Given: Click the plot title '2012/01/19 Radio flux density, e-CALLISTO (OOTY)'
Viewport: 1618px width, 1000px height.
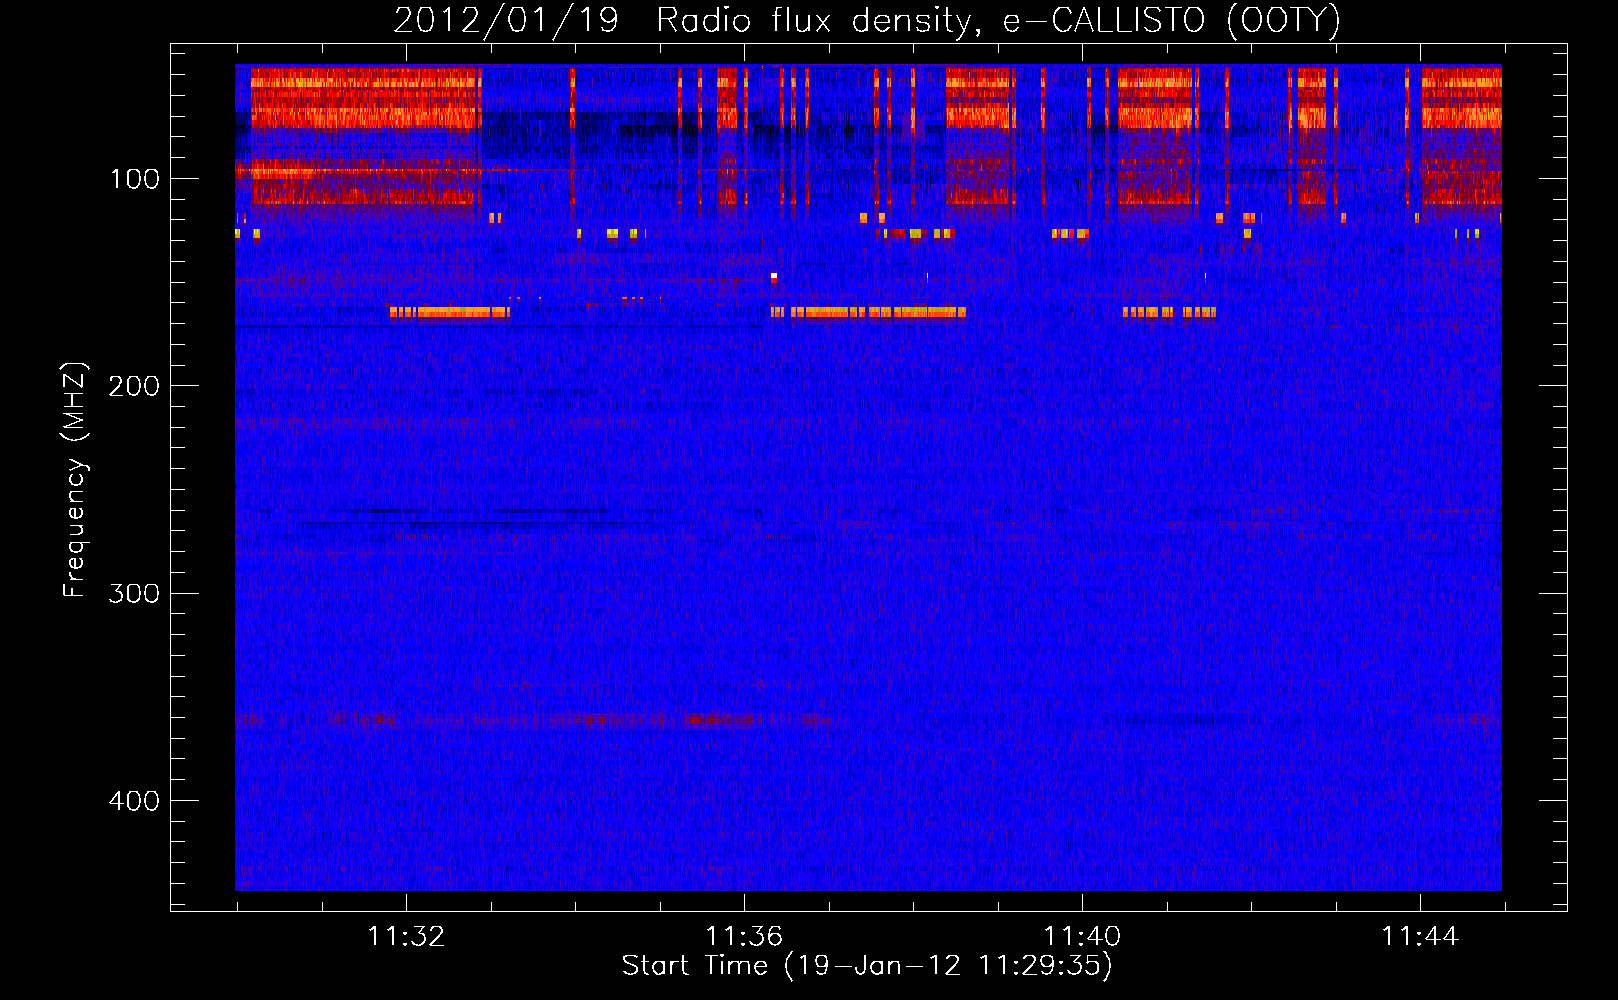Looking at the screenshot, I should [867, 20].
